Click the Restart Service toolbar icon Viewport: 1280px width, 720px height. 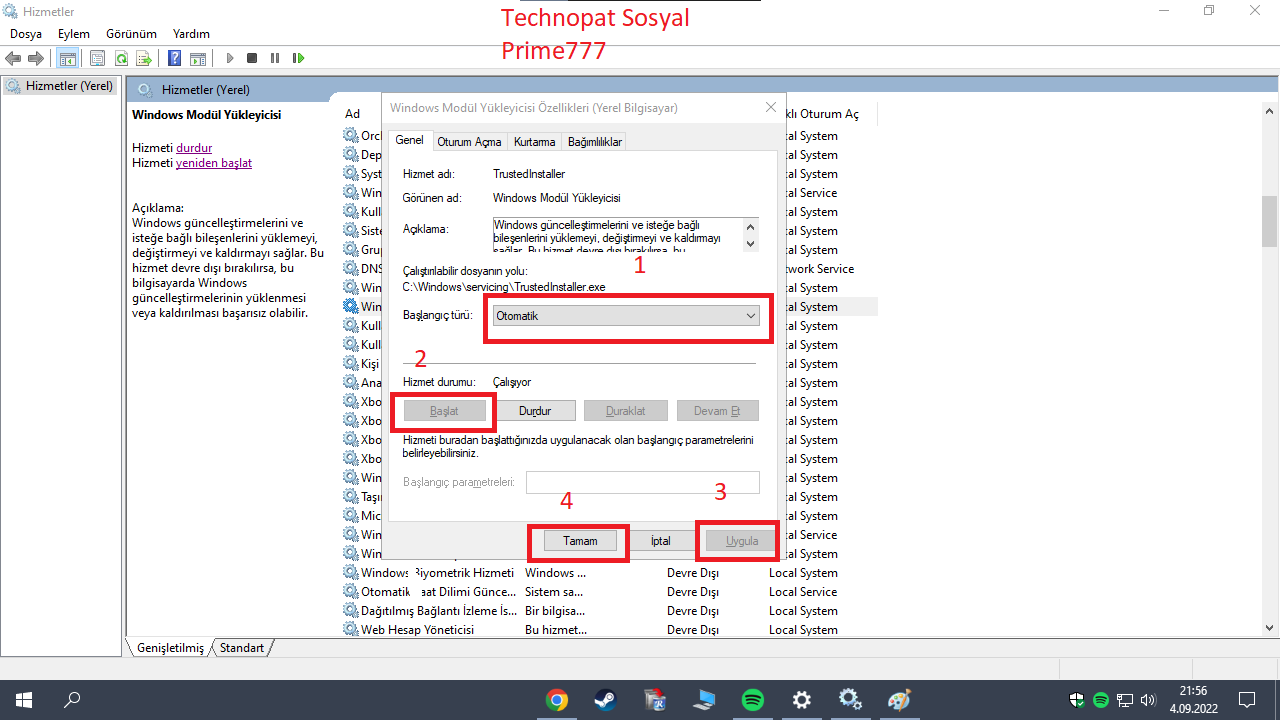298,59
